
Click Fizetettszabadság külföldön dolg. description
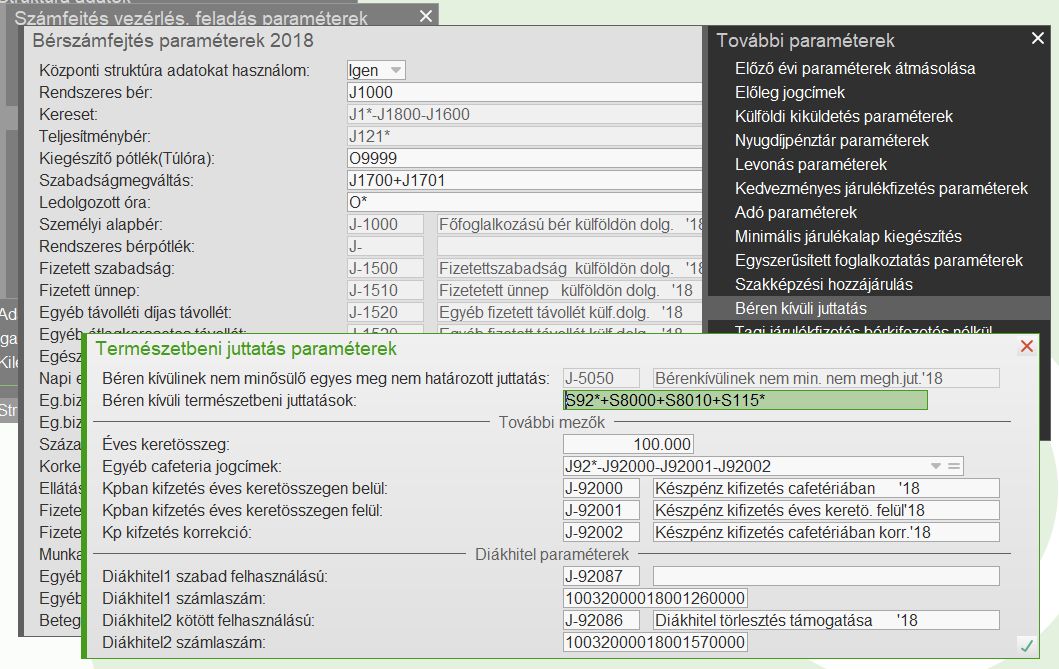(x=569, y=268)
